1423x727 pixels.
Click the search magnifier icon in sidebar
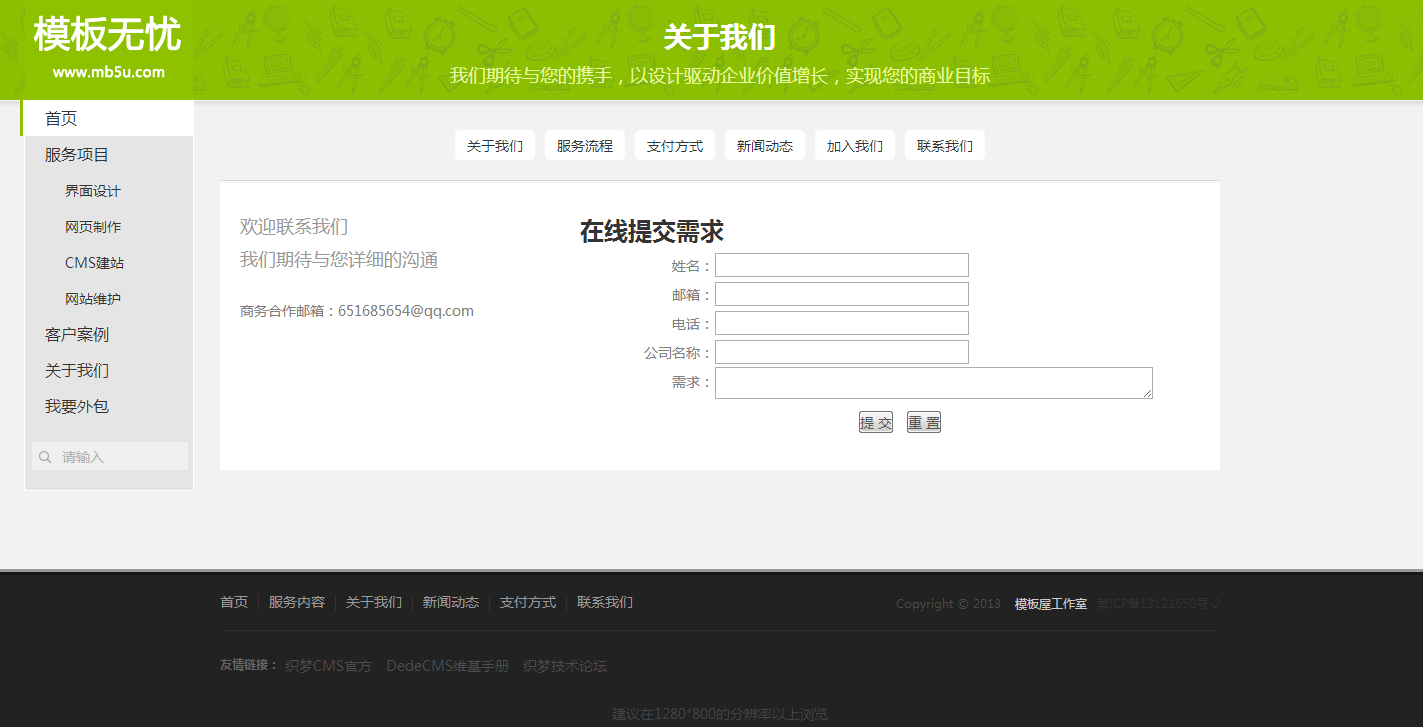click(45, 457)
